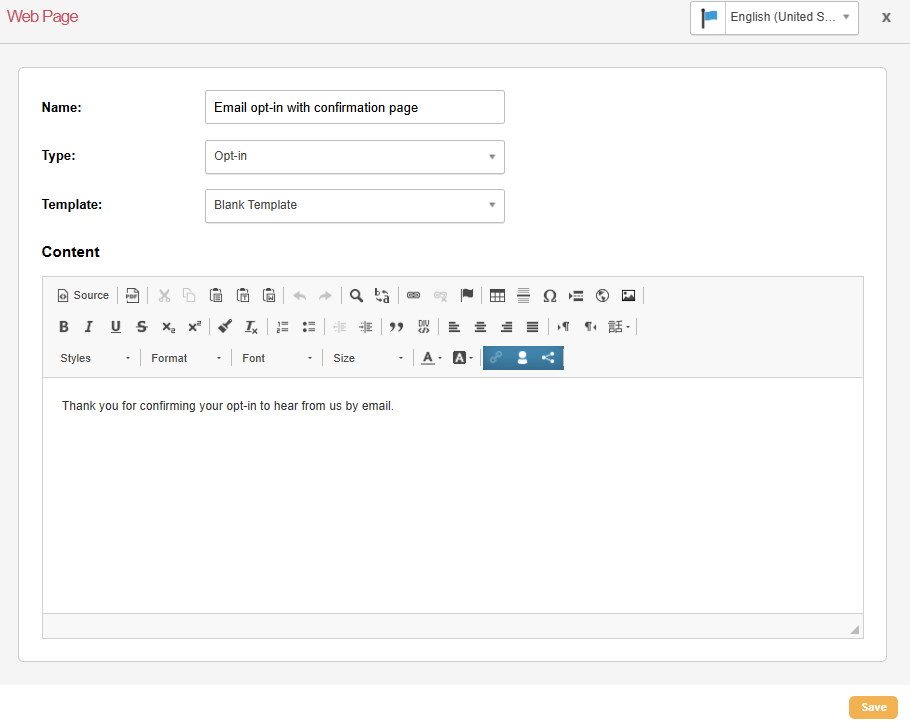This screenshot has width=910, height=724.
Task: Open the English language selector
Action: pos(774,18)
